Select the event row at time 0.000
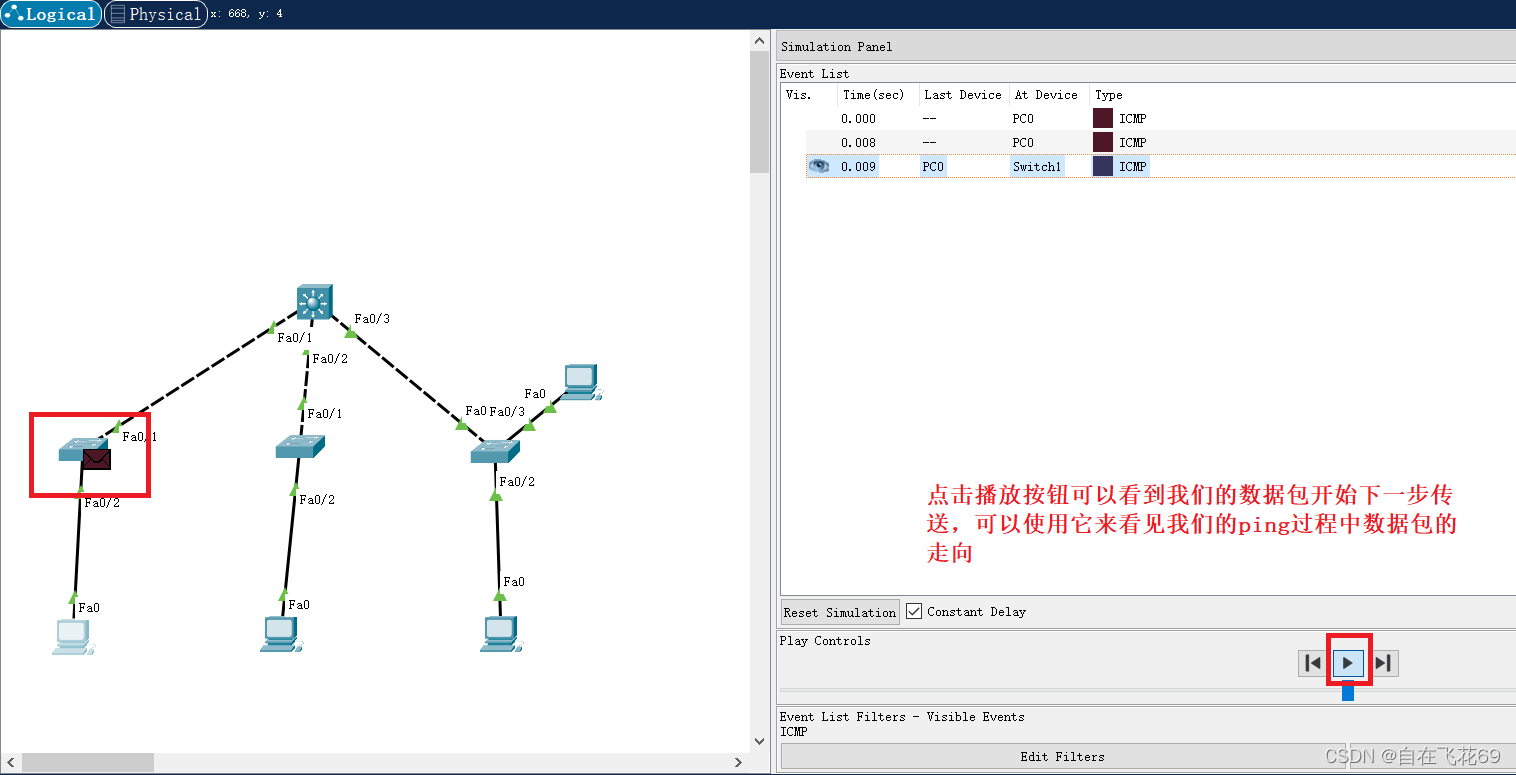Screen dimensions: 1516x775 (1160, 118)
